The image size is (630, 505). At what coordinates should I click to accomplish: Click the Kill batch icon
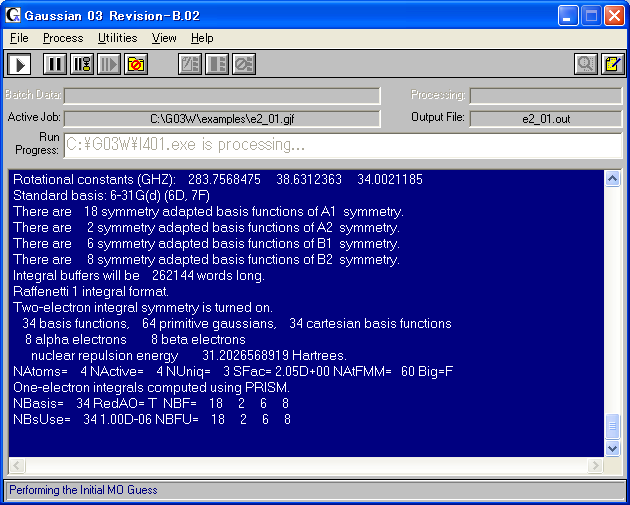pyautogui.click(x=244, y=64)
